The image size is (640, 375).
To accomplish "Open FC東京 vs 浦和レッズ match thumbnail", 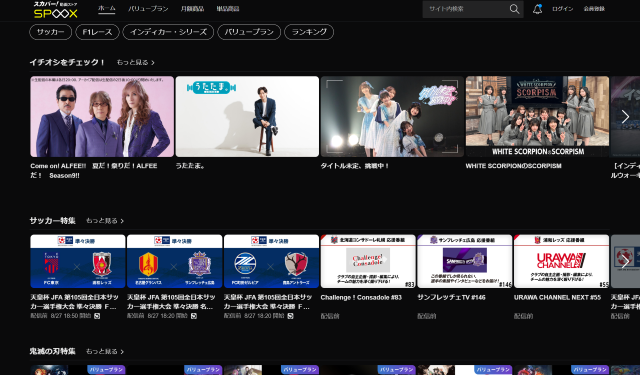I will coord(78,261).
